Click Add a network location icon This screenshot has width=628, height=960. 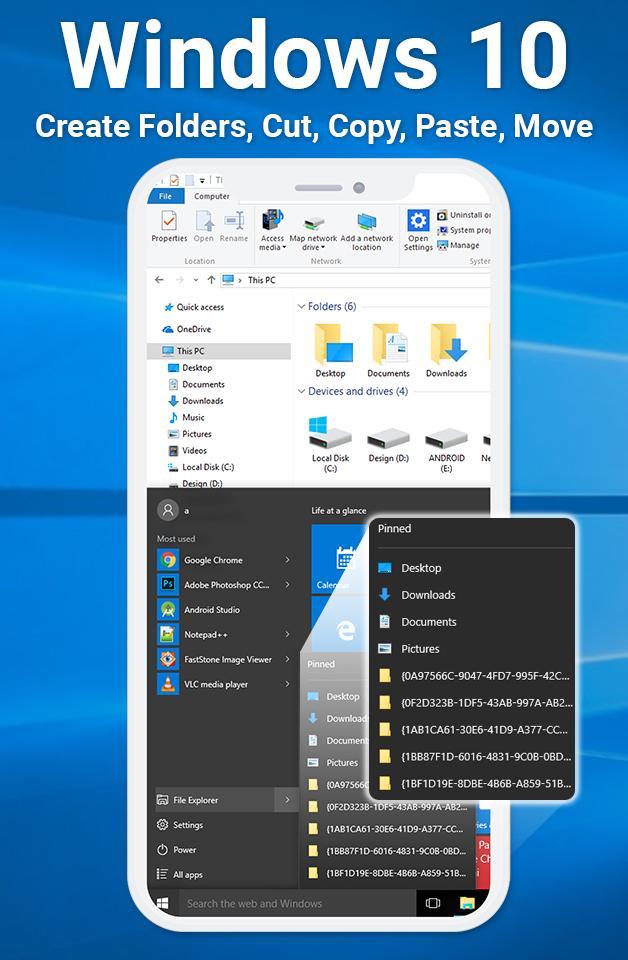pos(367,230)
